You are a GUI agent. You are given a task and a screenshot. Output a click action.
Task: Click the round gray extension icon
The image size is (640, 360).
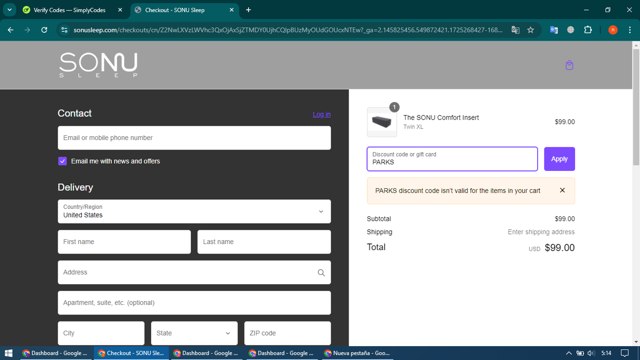point(571,30)
